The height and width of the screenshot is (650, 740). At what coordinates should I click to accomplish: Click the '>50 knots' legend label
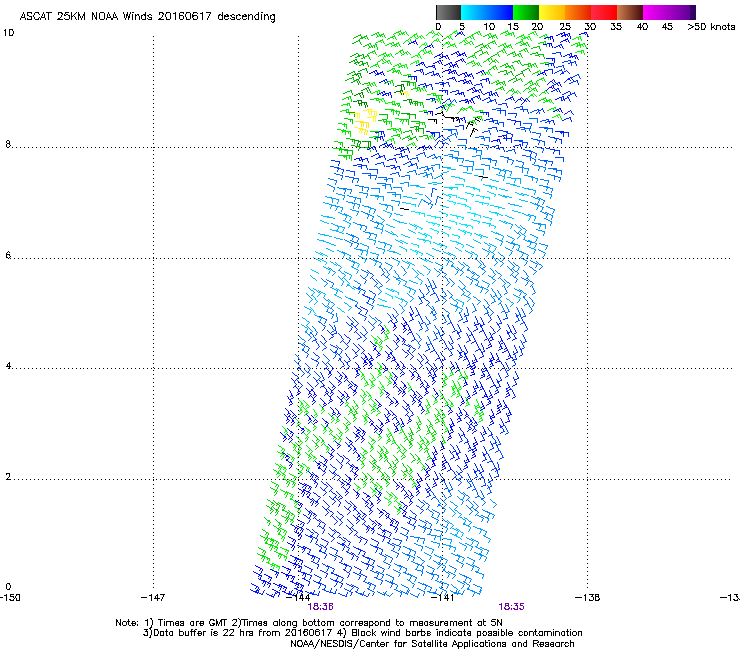(x=711, y=27)
